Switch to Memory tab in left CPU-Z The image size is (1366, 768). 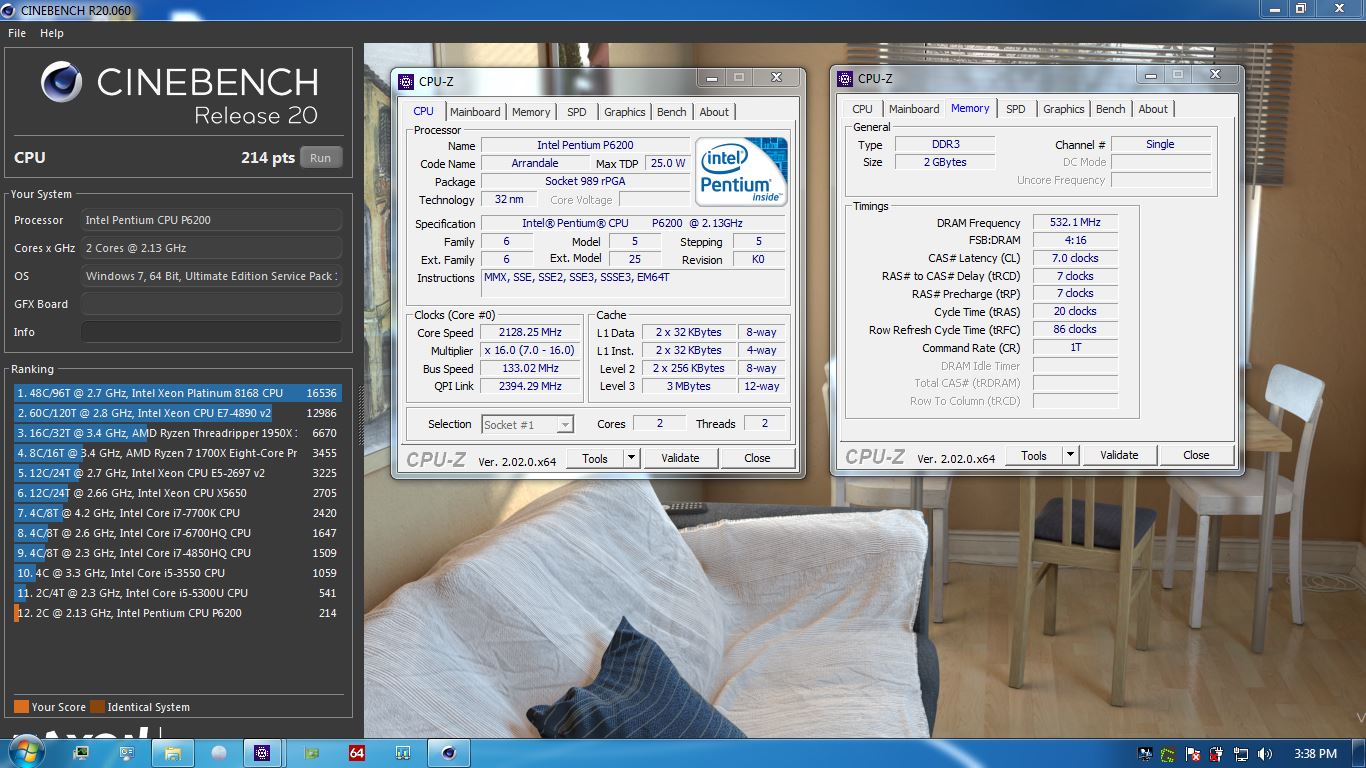pyautogui.click(x=531, y=112)
